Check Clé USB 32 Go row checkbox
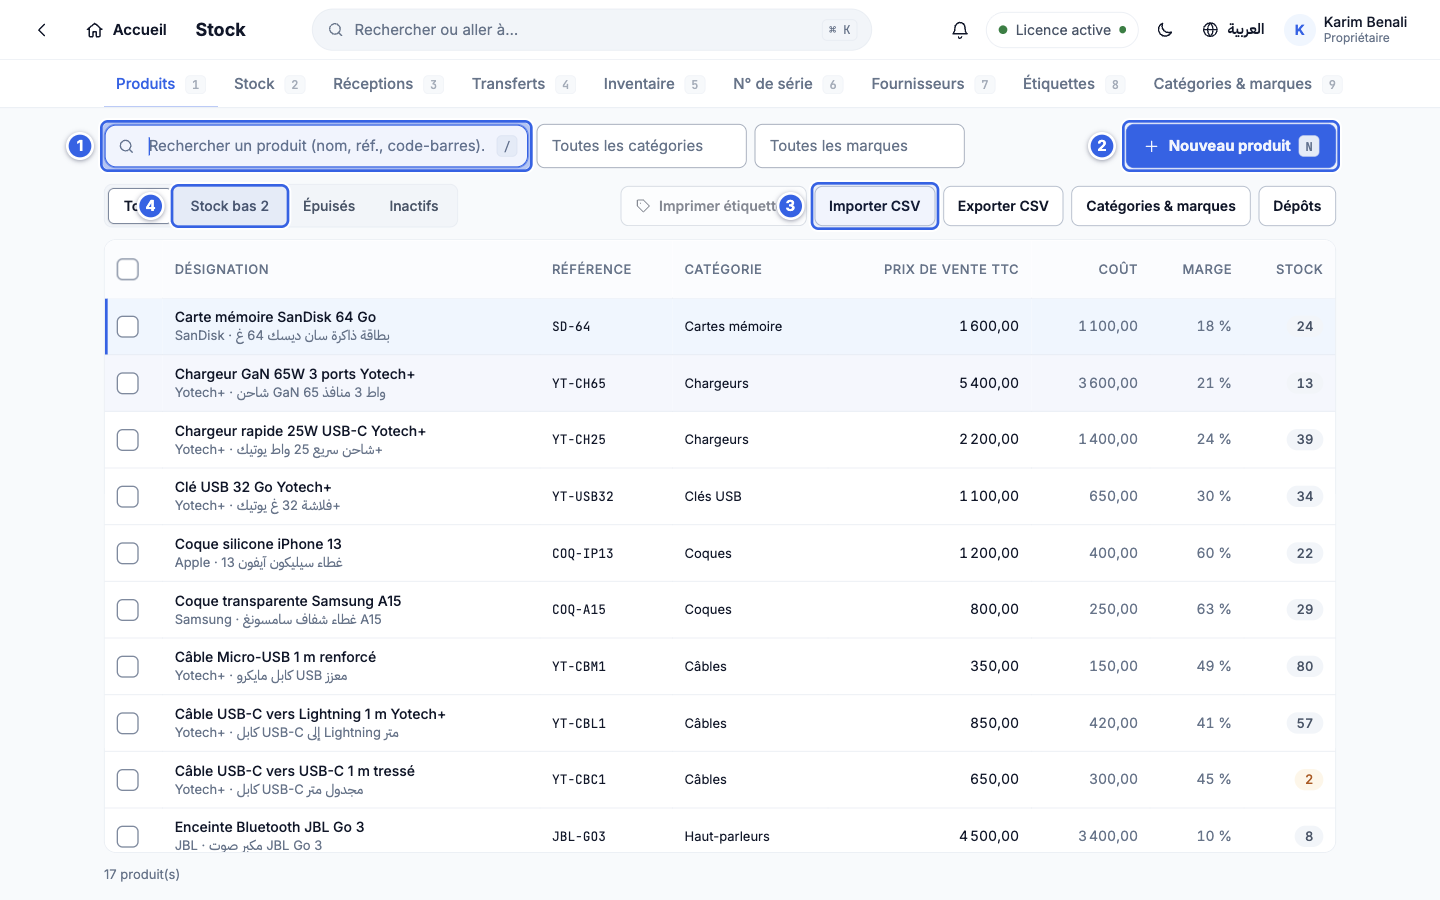Image resolution: width=1440 pixels, height=900 pixels. [x=128, y=496]
